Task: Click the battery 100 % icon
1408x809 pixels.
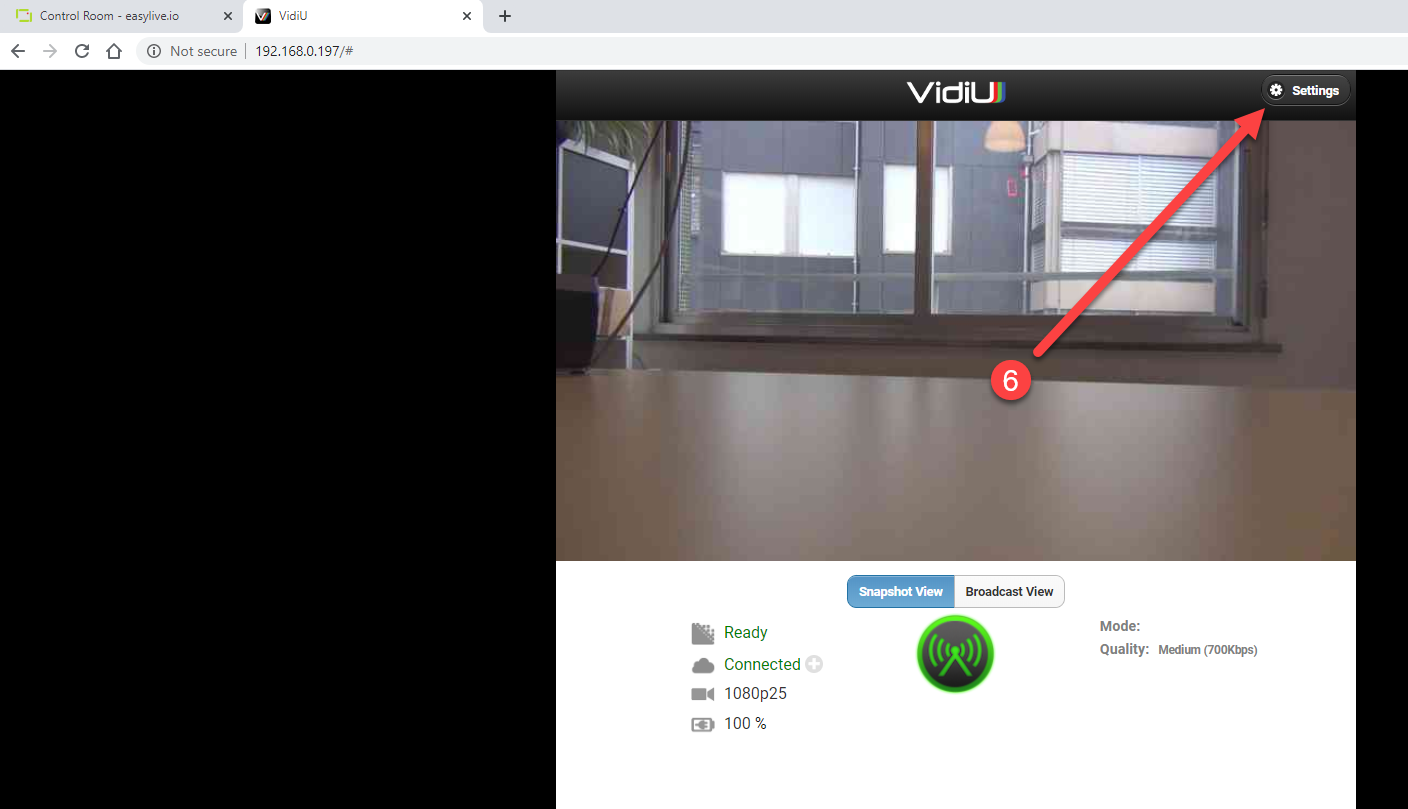Action: [x=703, y=724]
